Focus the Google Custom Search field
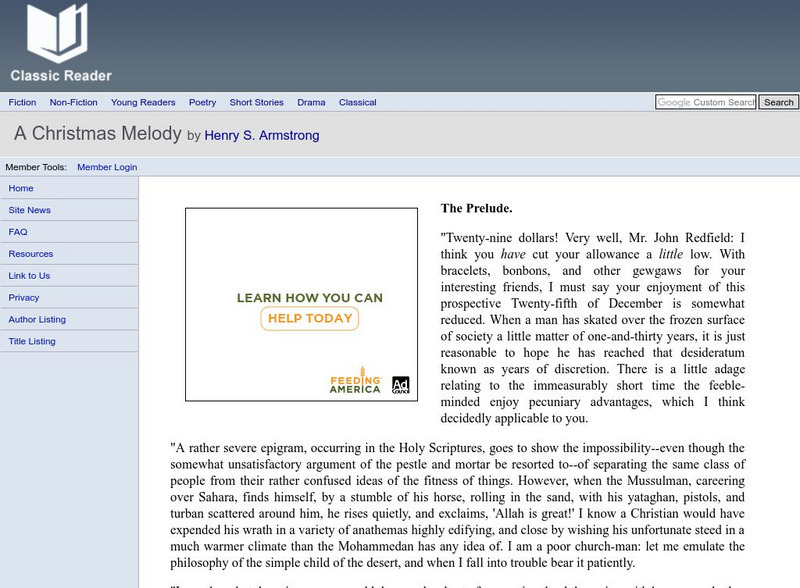 [706, 102]
